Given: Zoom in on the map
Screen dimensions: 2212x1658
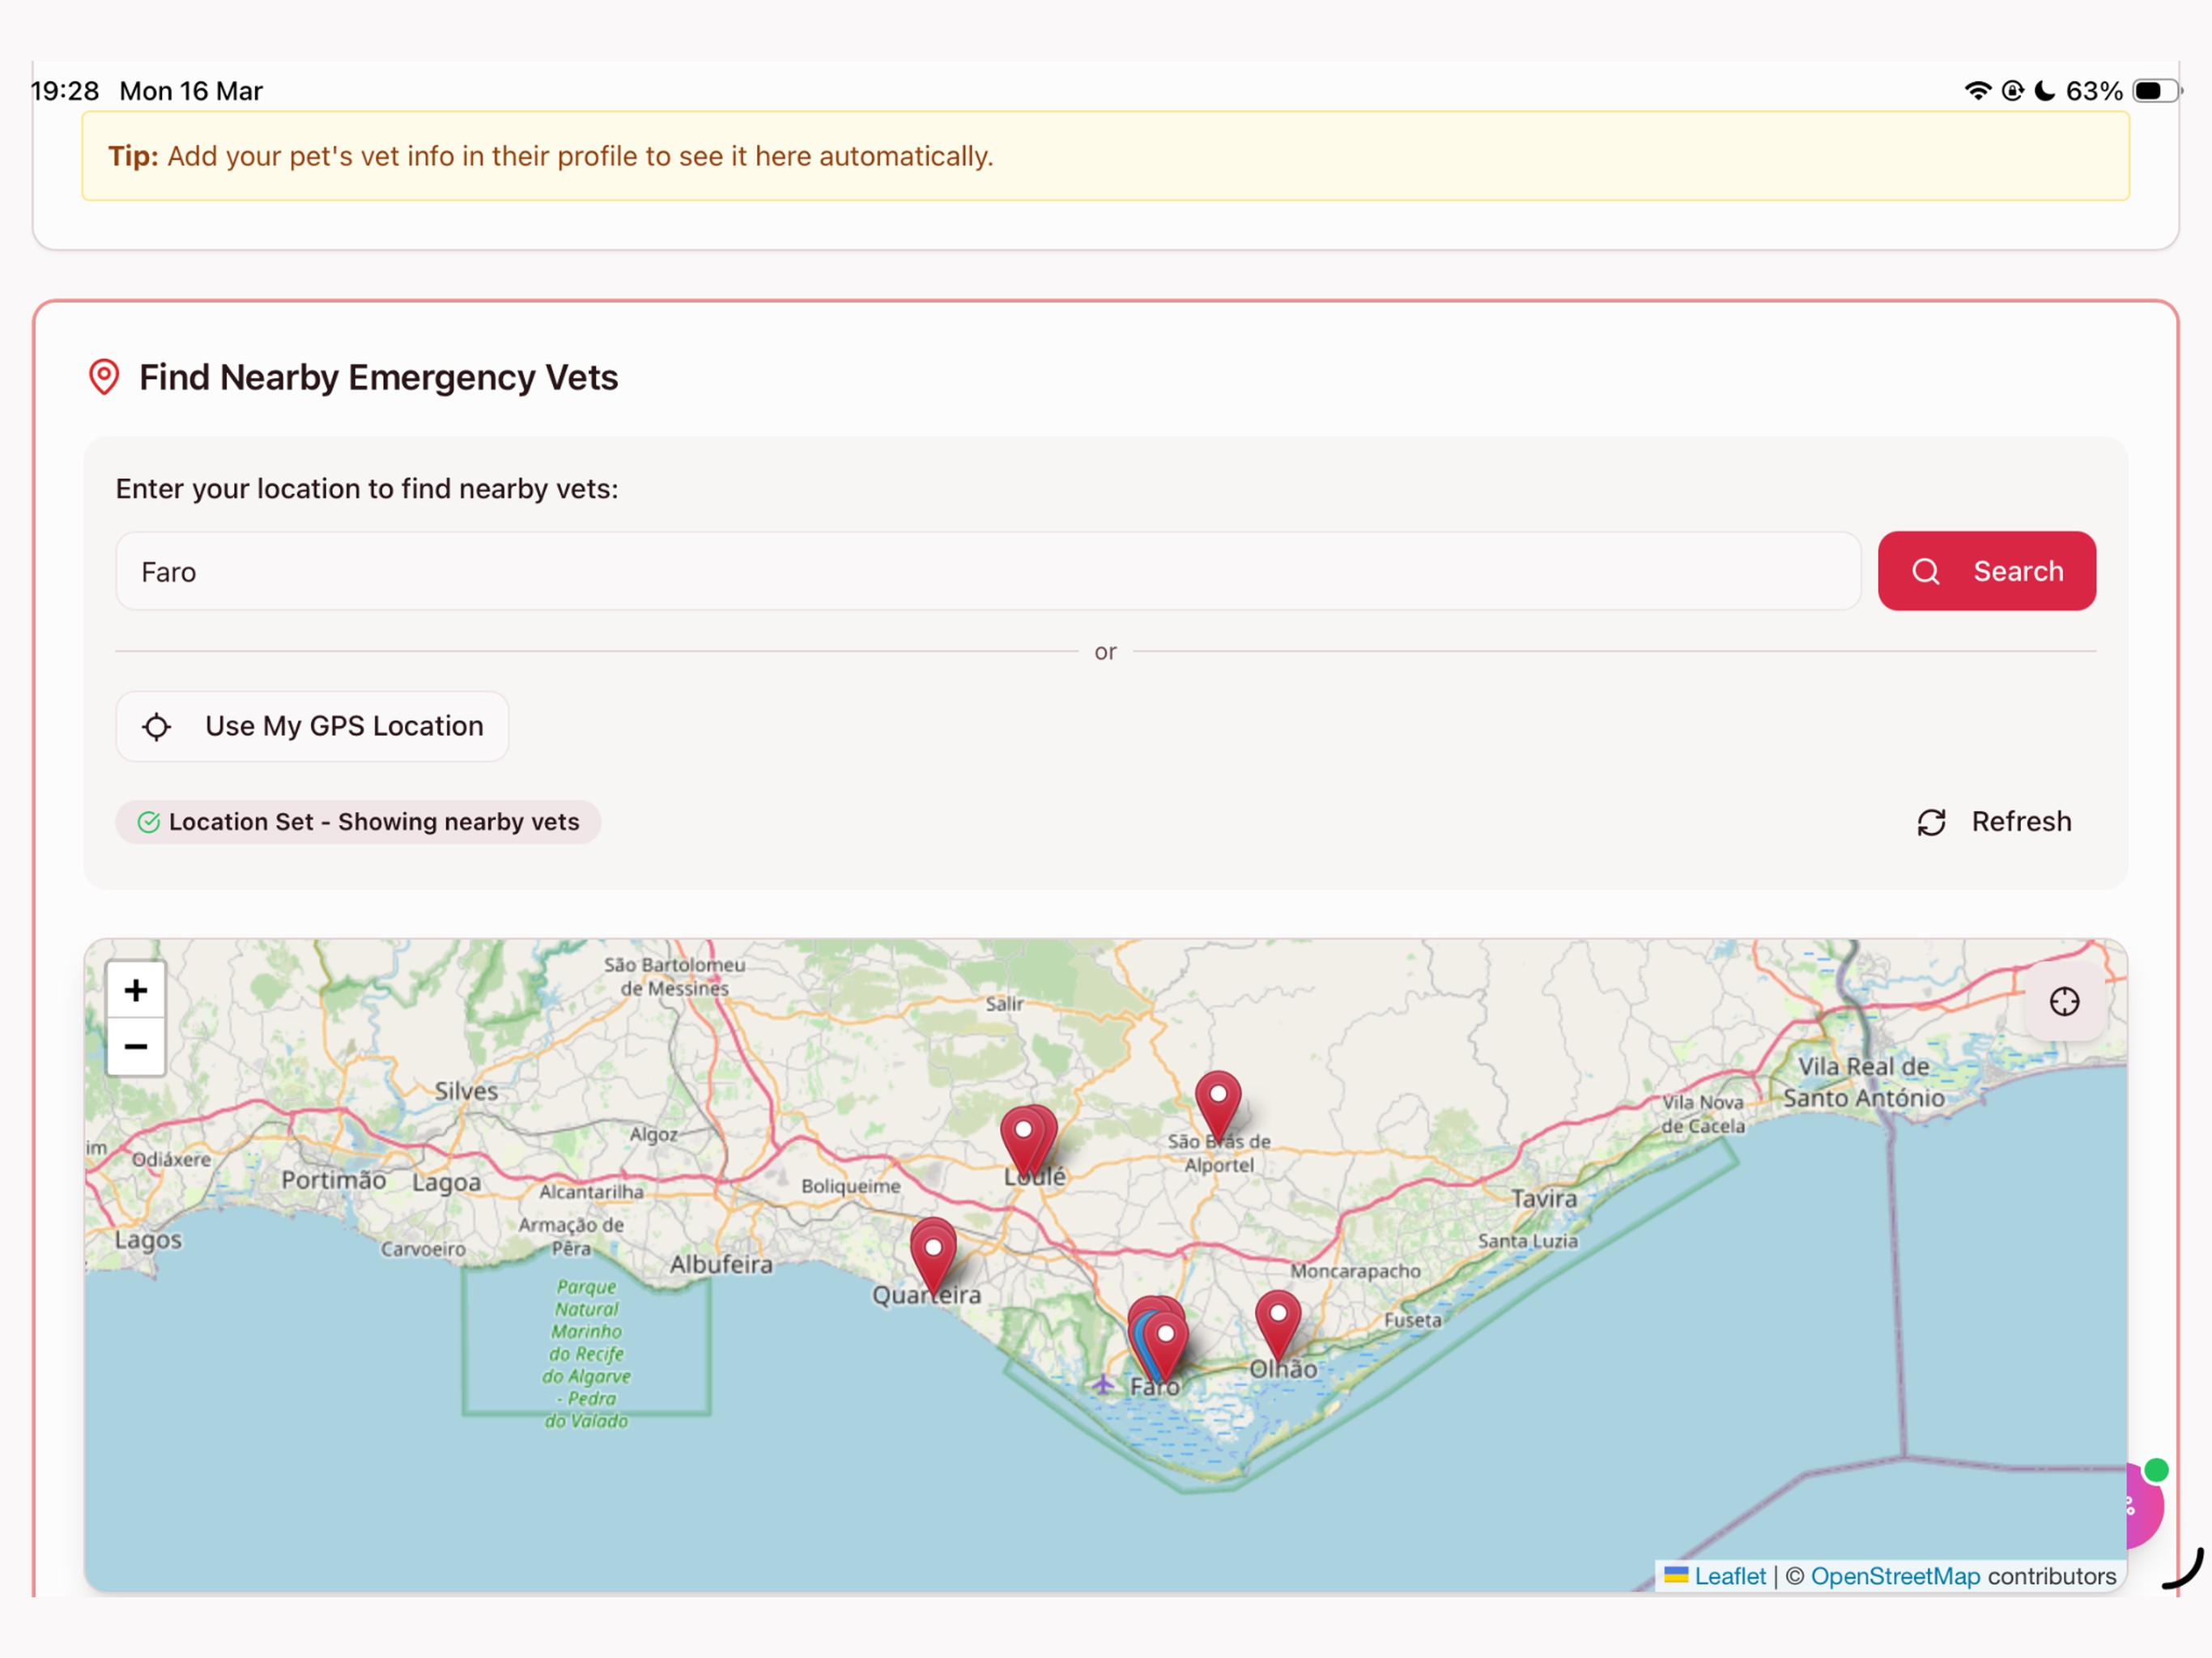Looking at the screenshot, I should tap(136, 990).
